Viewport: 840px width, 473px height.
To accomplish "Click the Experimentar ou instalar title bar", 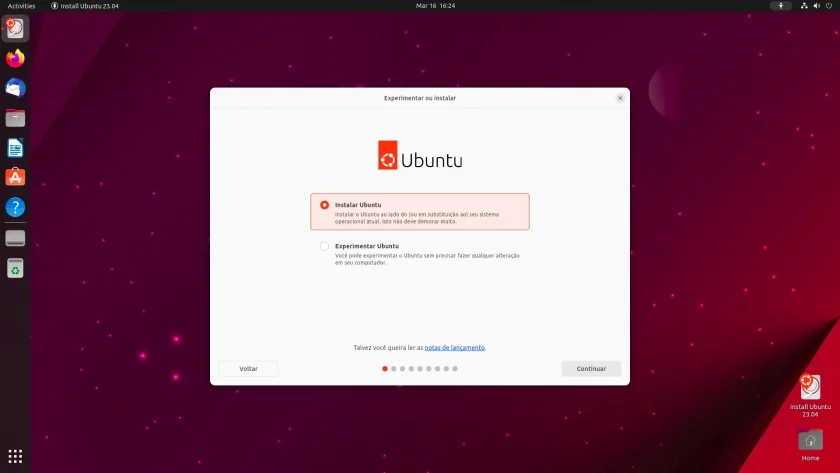I will click(420, 98).
